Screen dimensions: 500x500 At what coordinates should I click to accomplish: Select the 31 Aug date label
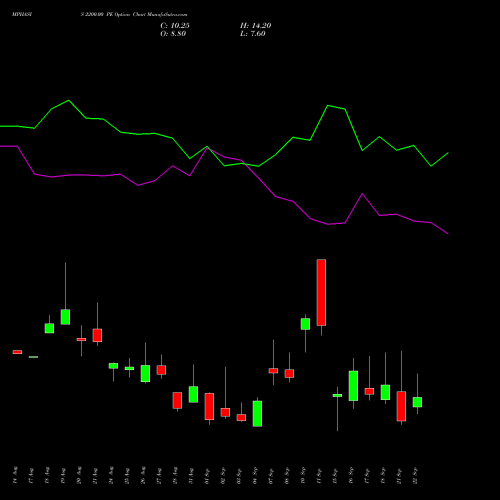[x=191, y=475]
